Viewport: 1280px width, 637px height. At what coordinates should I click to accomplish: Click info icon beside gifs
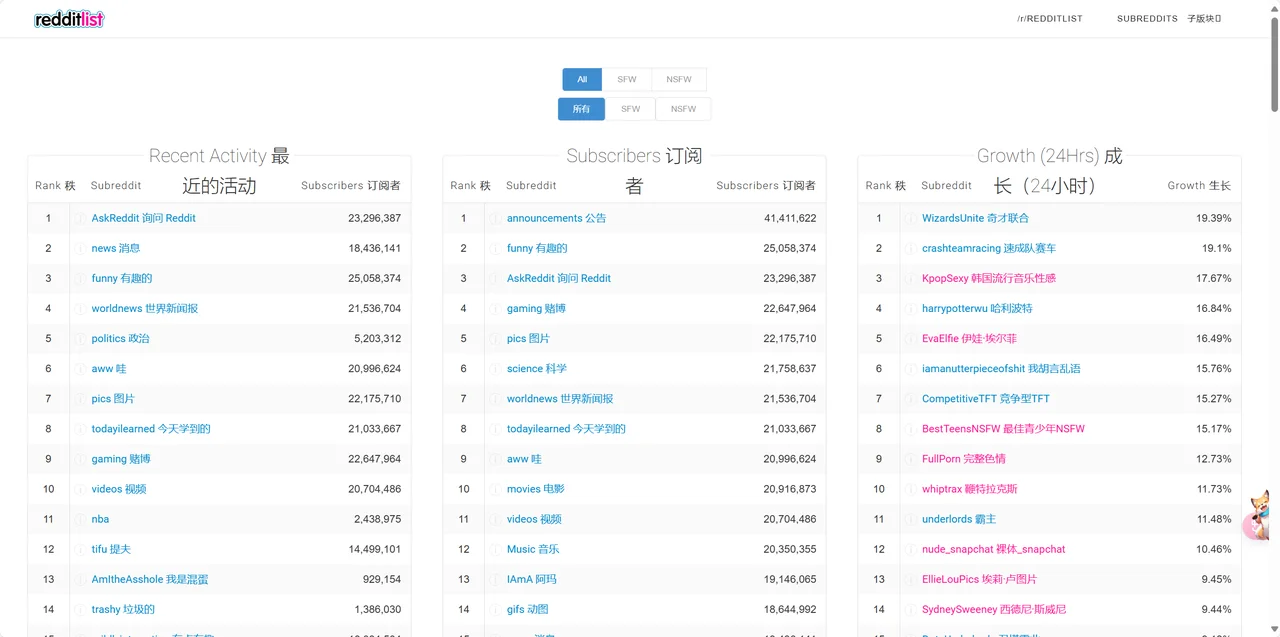[495, 609]
